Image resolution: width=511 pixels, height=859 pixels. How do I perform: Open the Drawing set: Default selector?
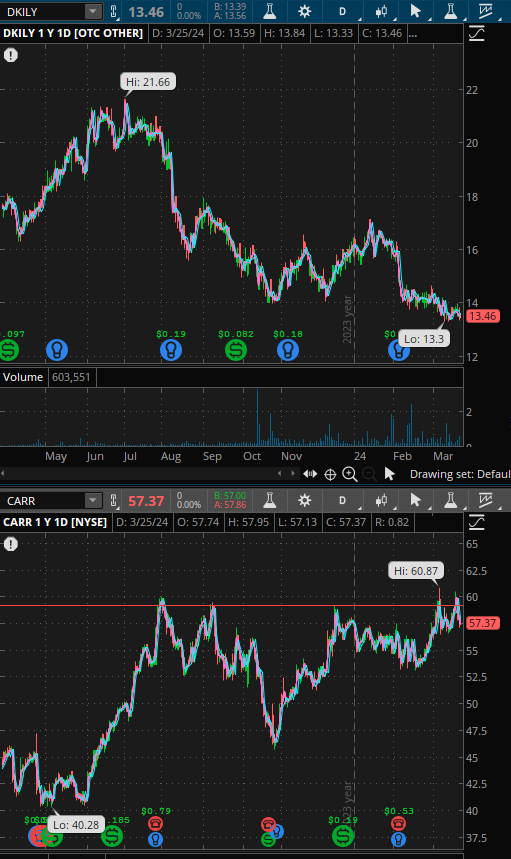(x=460, y=474)
